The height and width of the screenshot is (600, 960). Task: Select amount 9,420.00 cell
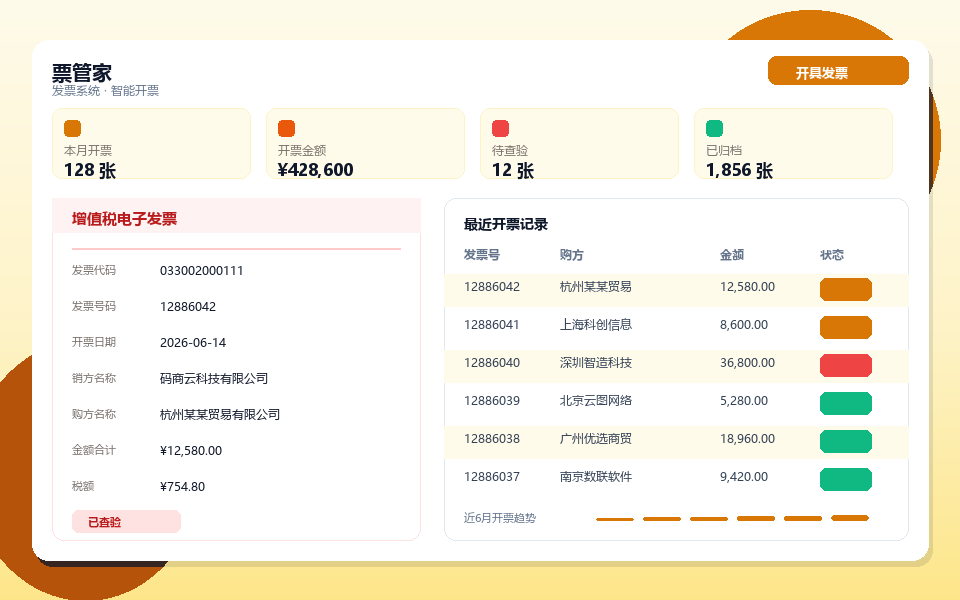pyautogui.click(x=744, y=477)
